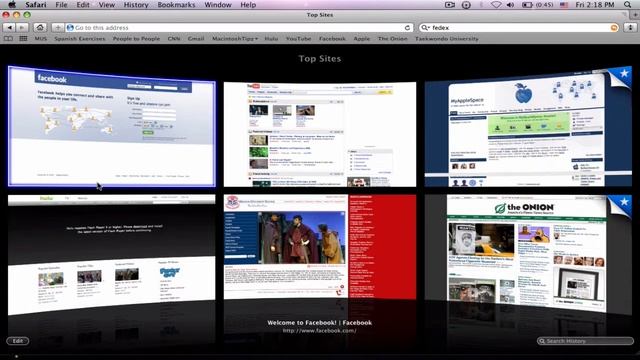Open the YouTube bookmark
Image resolution: width=640 pixels, height=360 pixels.
coord(298,39)
